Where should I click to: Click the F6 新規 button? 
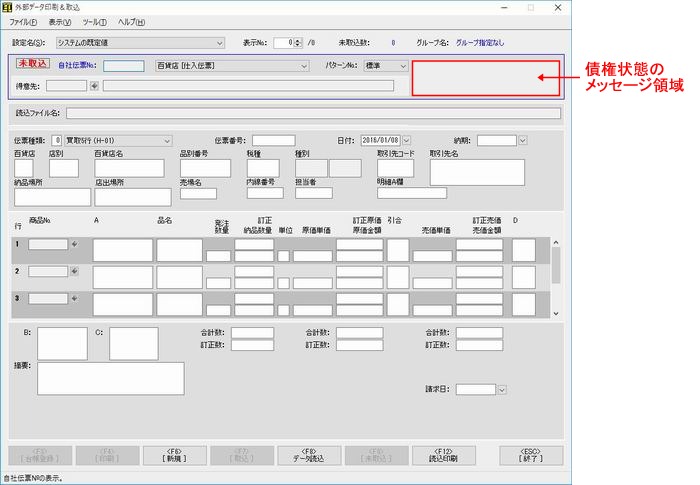175,455
